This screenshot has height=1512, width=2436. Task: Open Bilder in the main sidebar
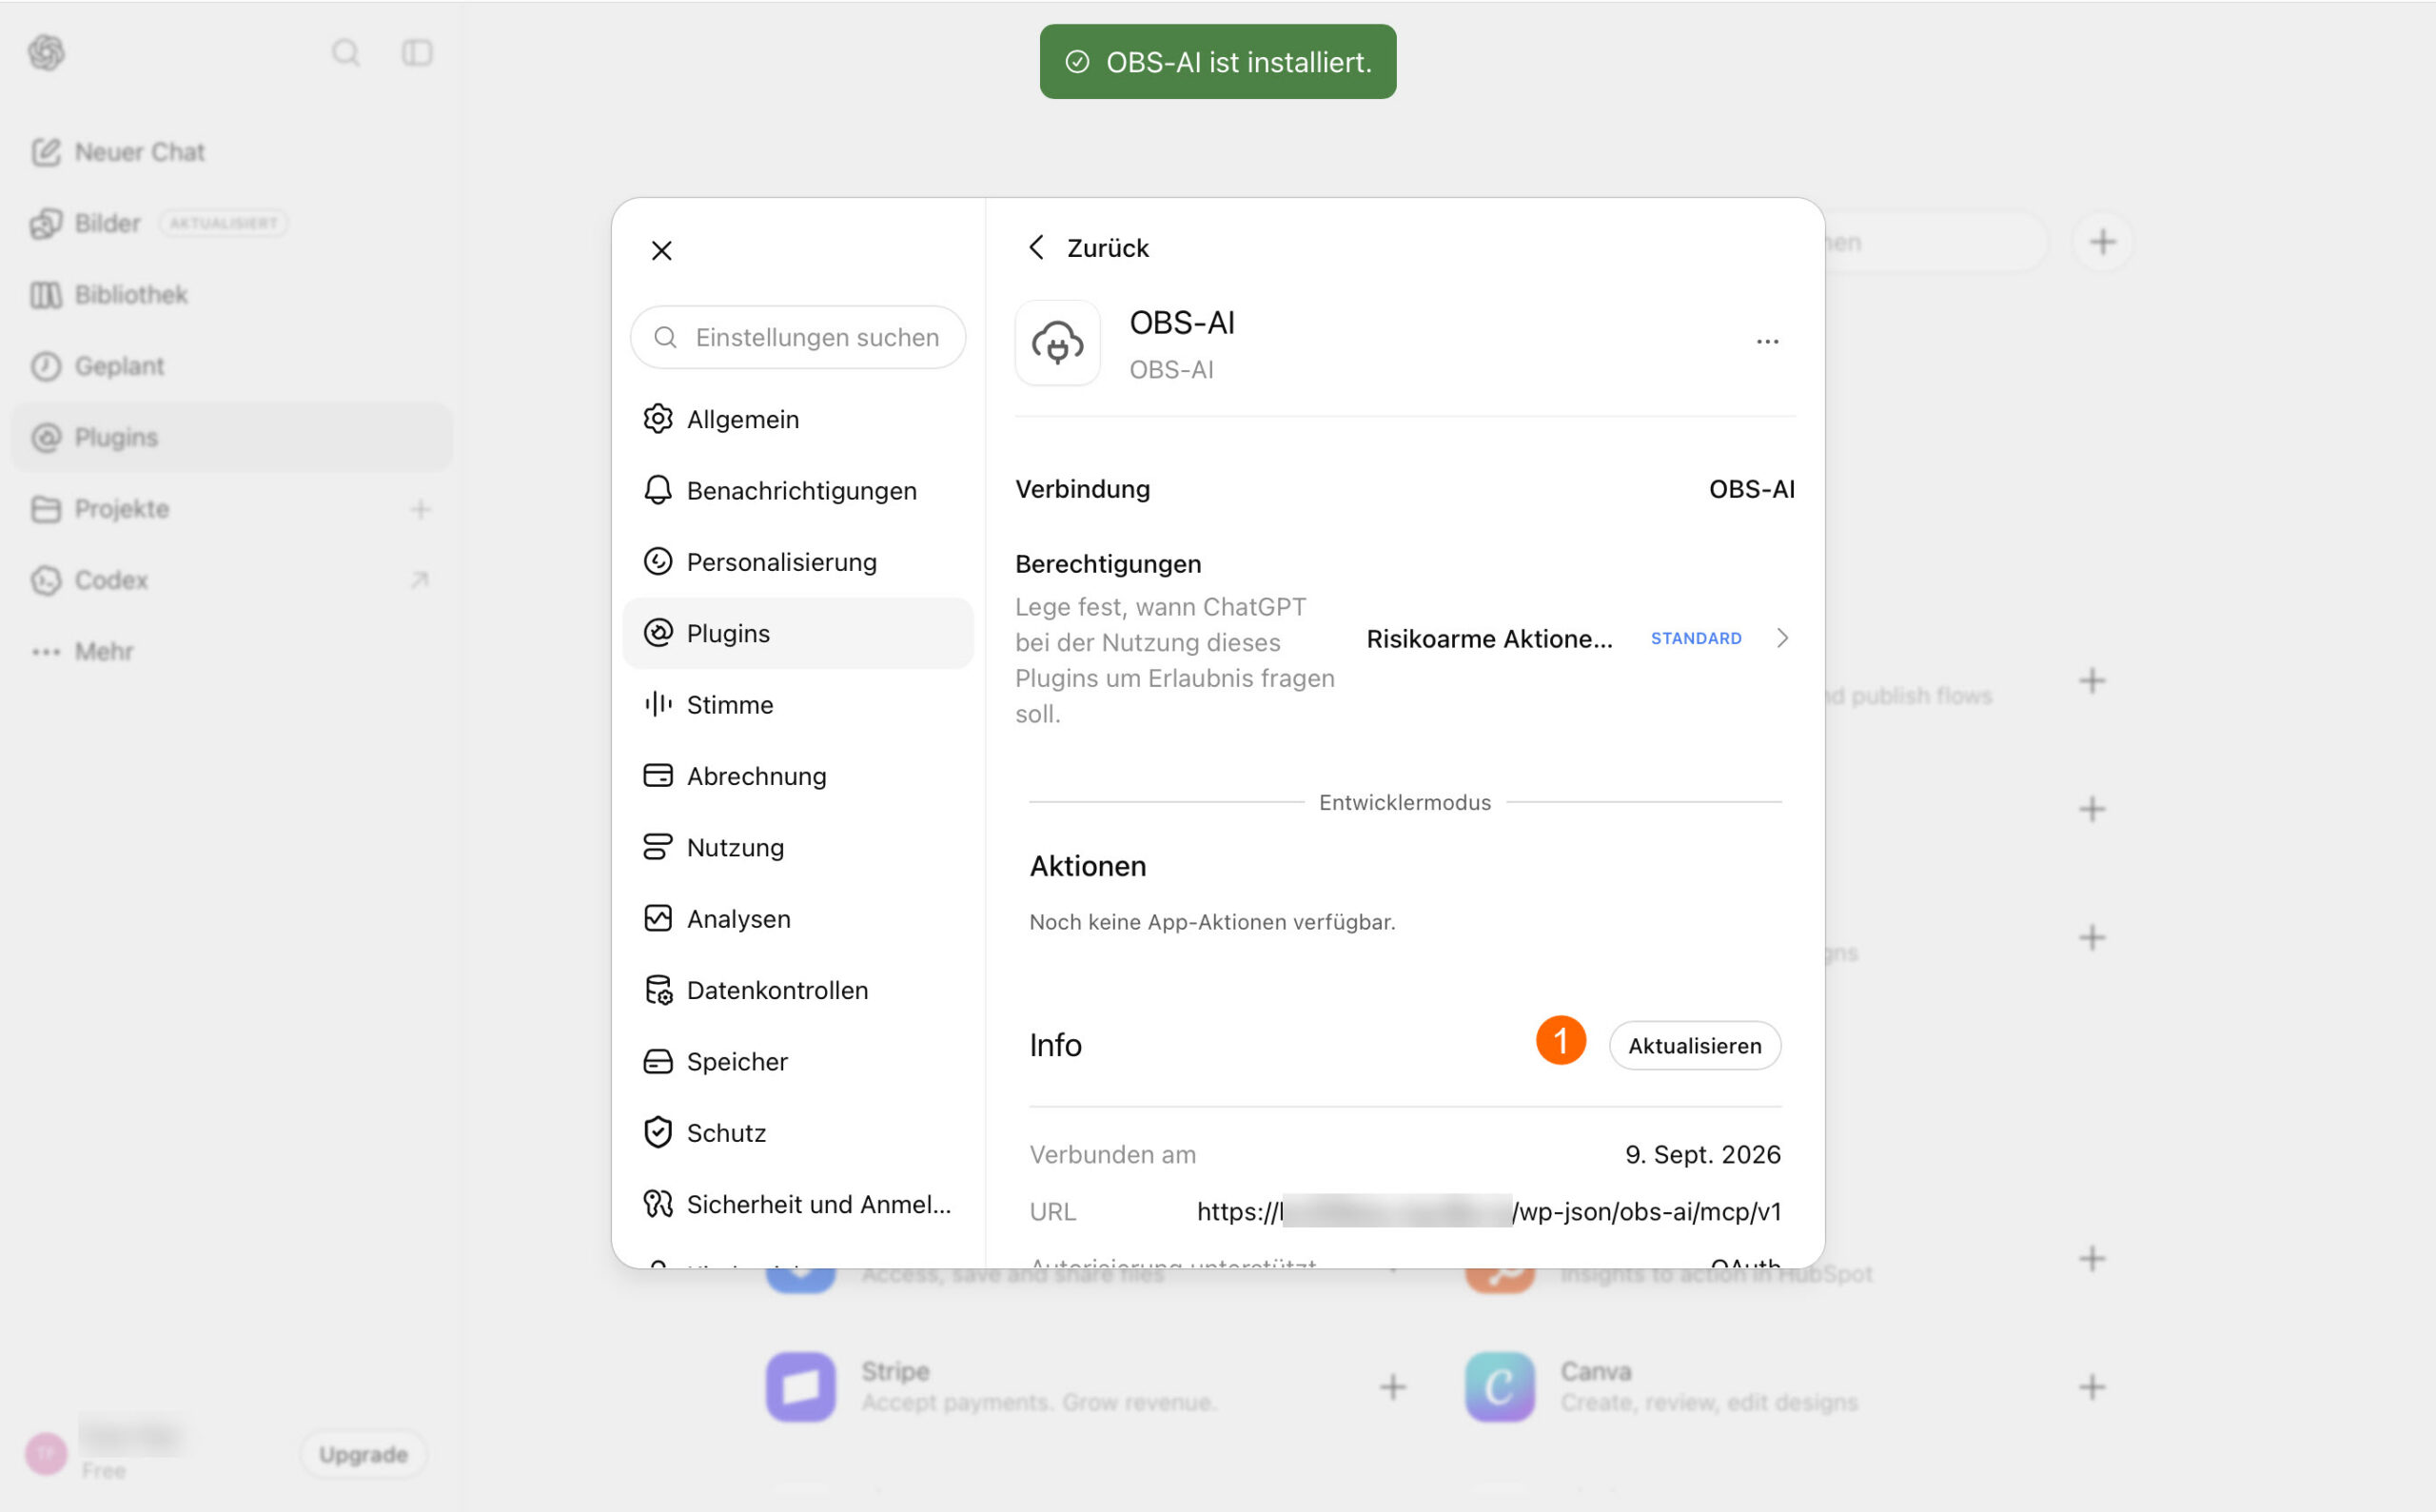[x=230, y=223]
